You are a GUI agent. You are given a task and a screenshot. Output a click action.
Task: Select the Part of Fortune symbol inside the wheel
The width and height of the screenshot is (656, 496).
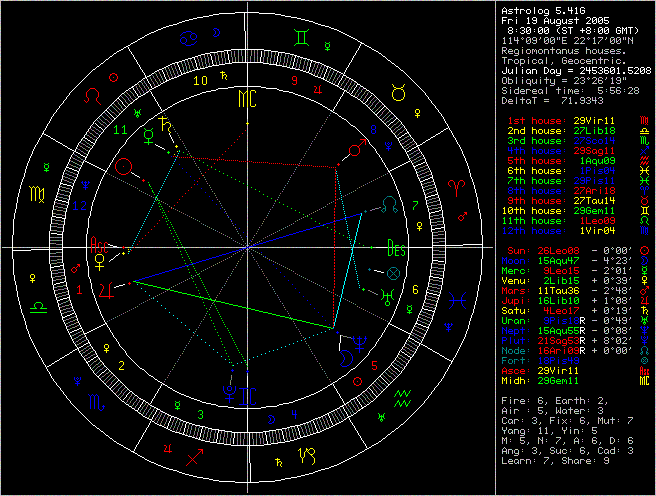pos(392,272)
